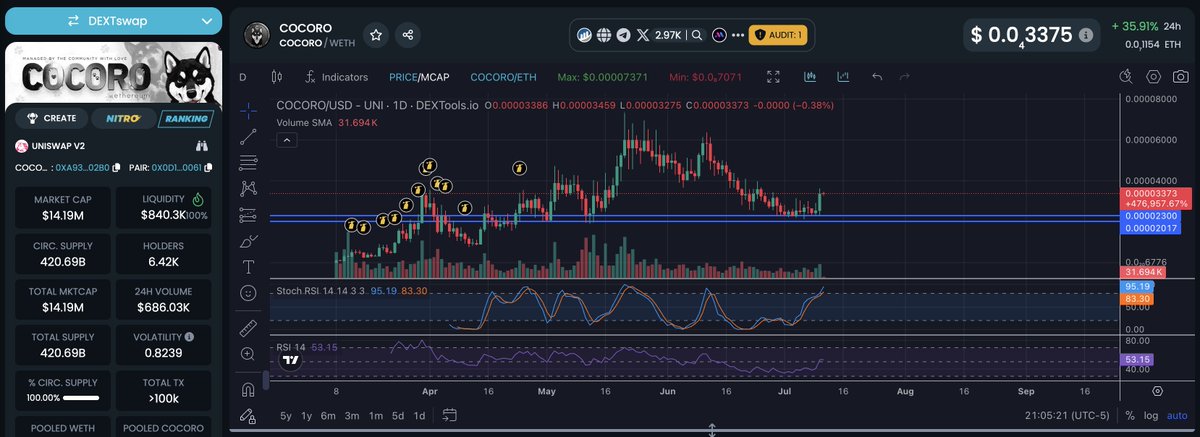Redo the last chart action
The width and height of the screenshot is (1200, 437).
point(905,77)
